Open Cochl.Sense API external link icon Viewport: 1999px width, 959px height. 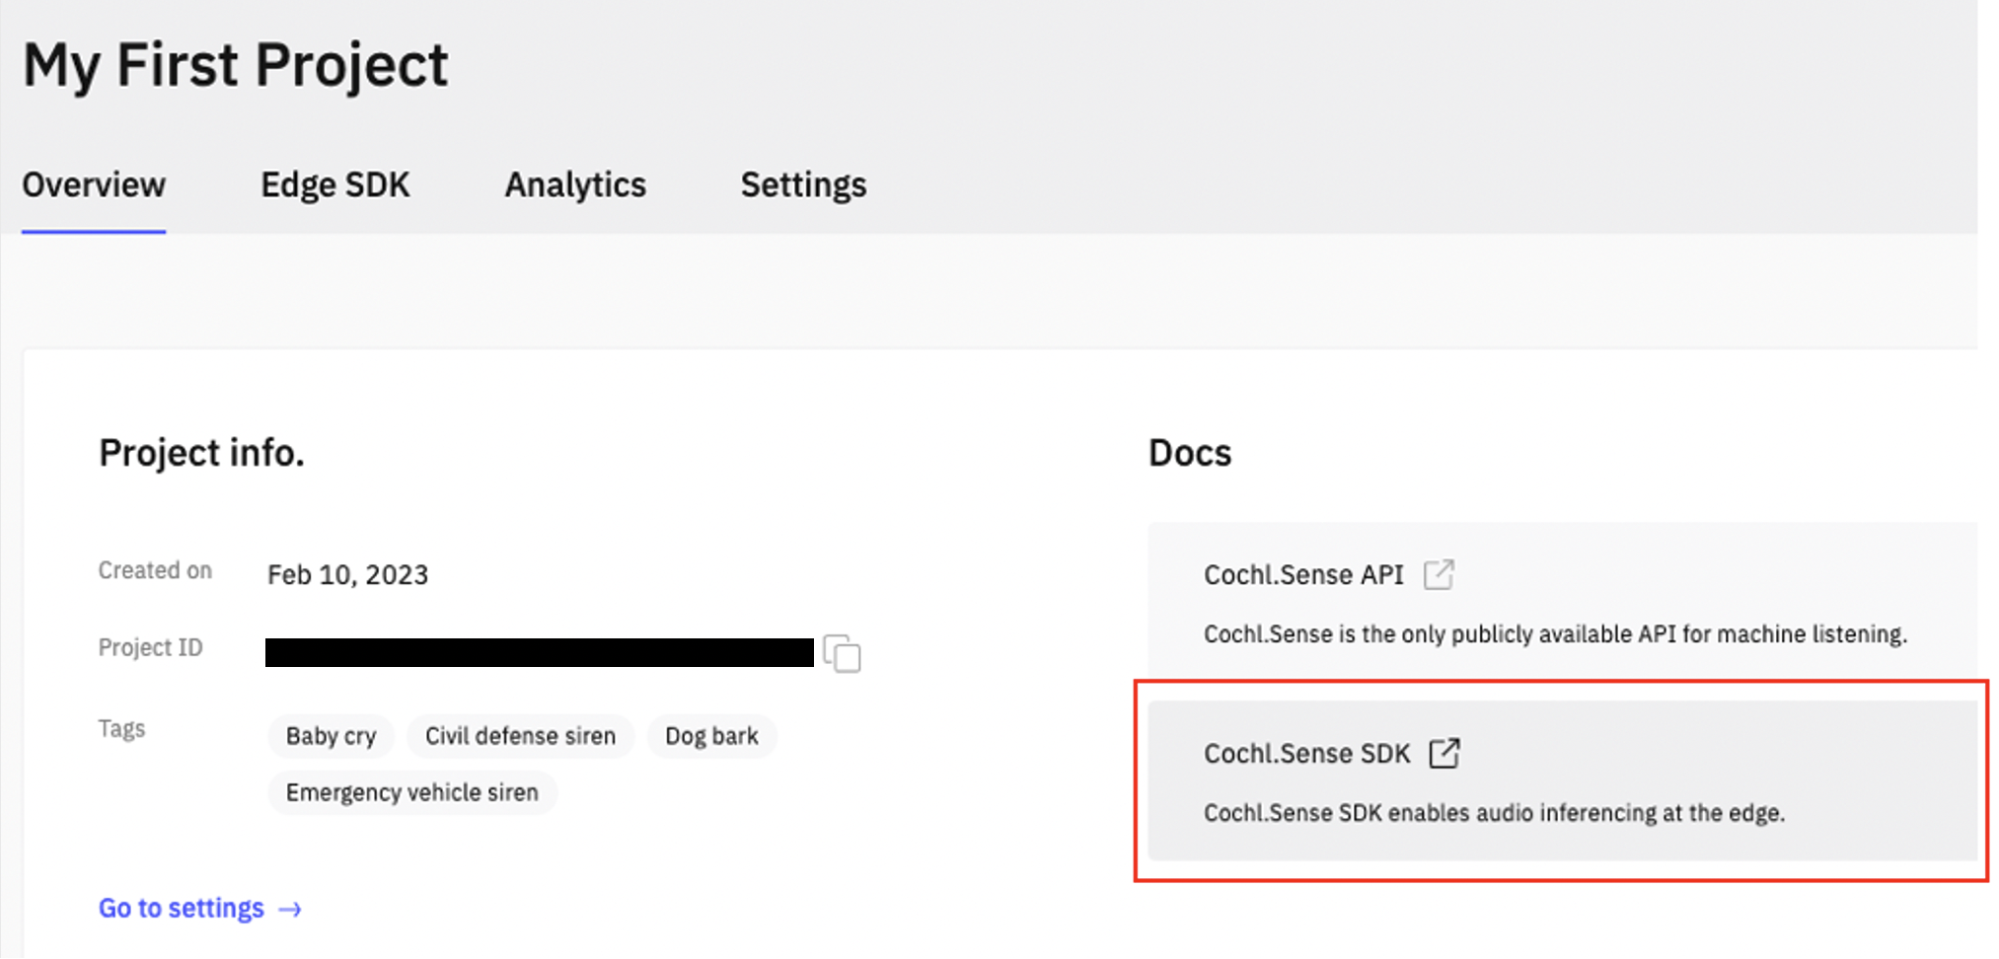click(x=1438, y=574)
